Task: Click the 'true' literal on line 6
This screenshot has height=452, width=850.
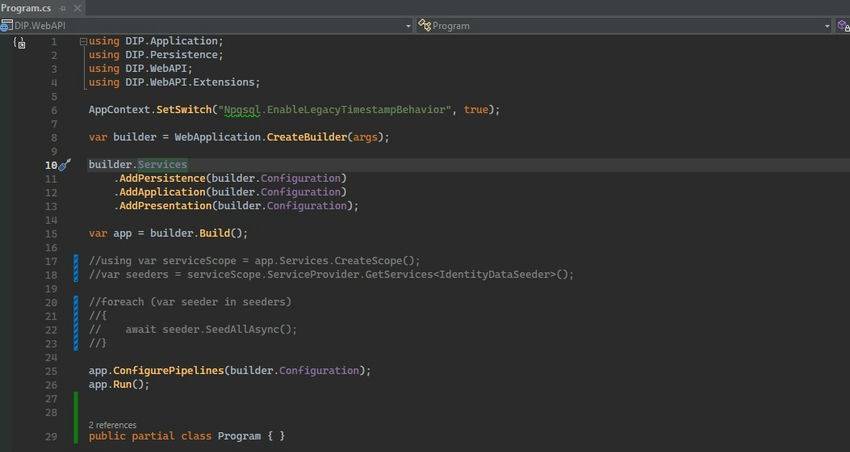Action: click(476, 109)
